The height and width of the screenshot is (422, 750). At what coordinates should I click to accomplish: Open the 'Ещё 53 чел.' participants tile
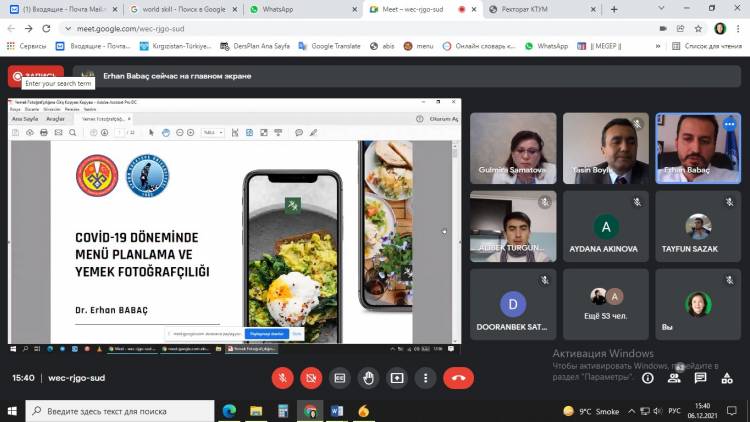606,304
